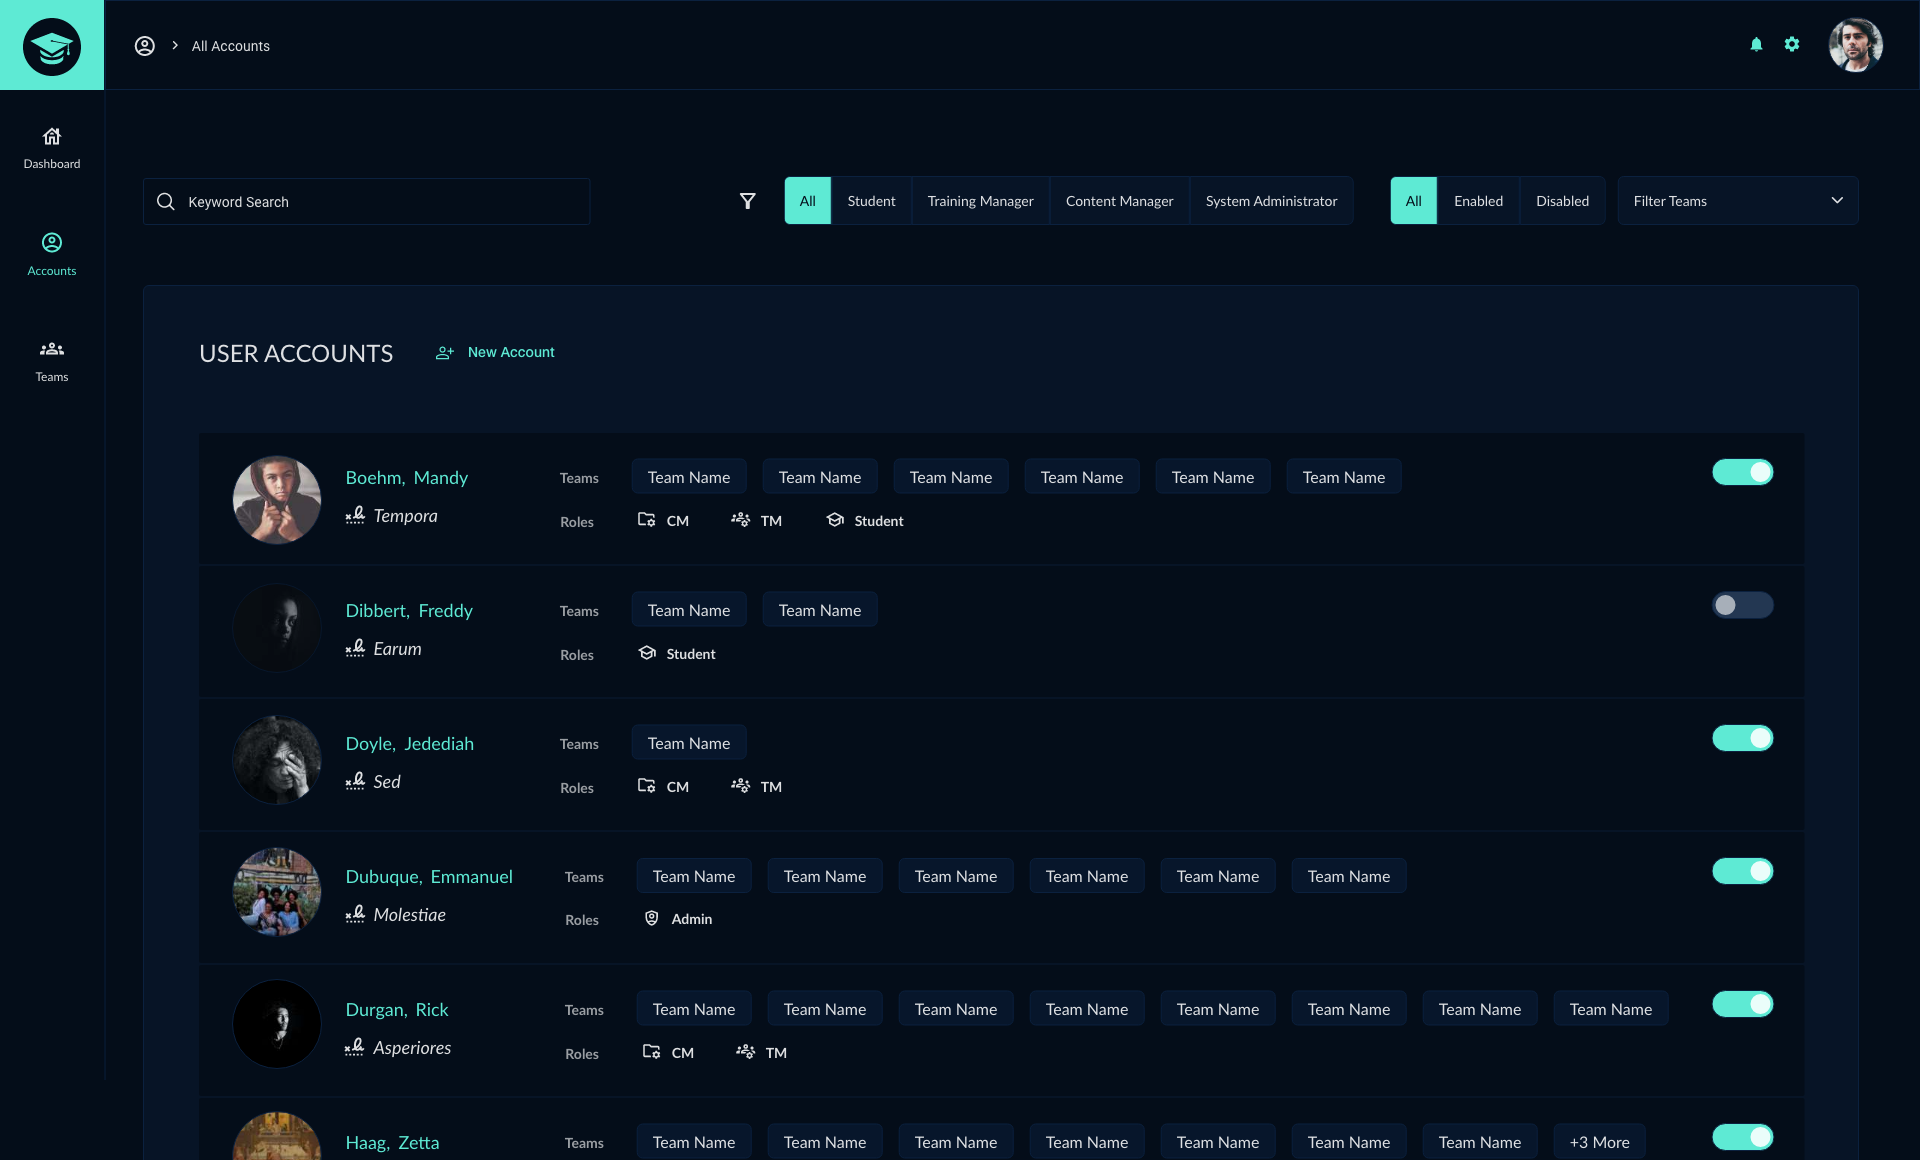Screen dimensions: 1920x1160
Task: Toggle Durgan, Rick's account switch
Action: (1743, 1004)
